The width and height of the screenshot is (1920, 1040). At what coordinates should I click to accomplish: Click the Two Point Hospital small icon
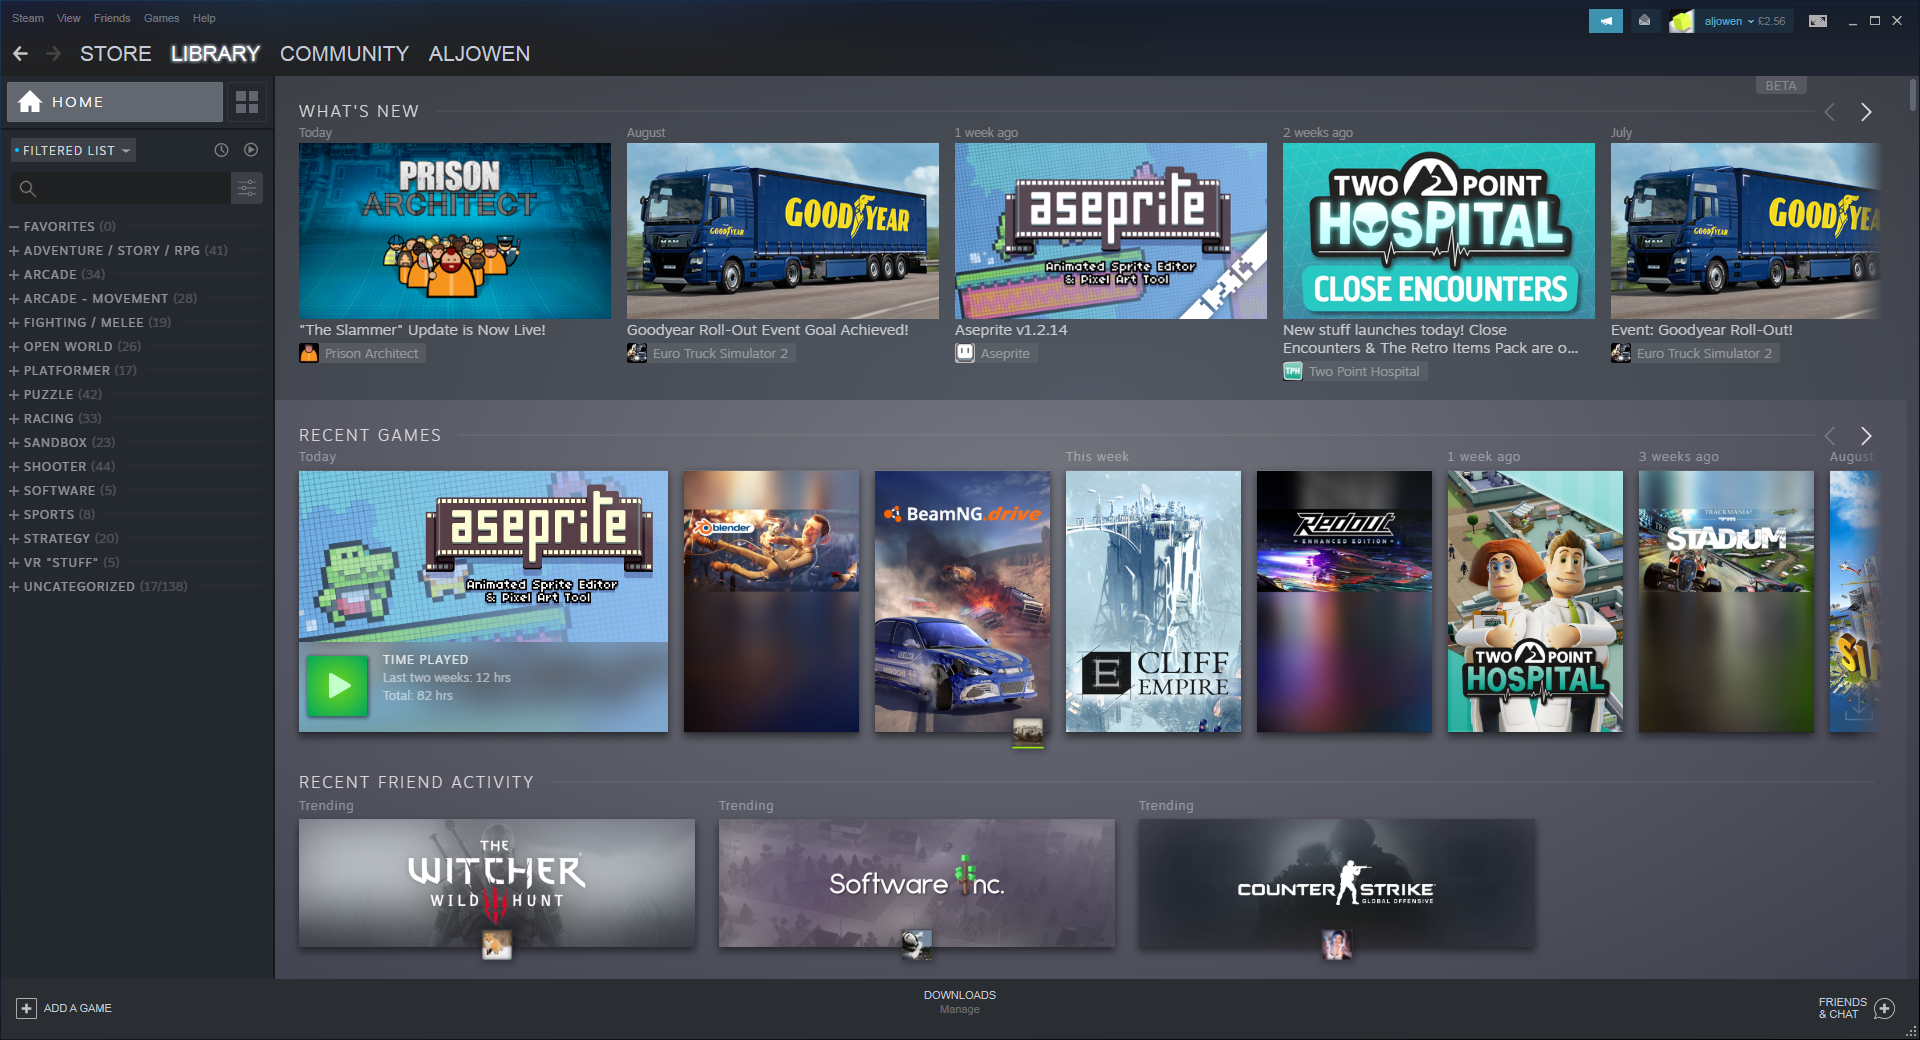tap(1293, 371)
